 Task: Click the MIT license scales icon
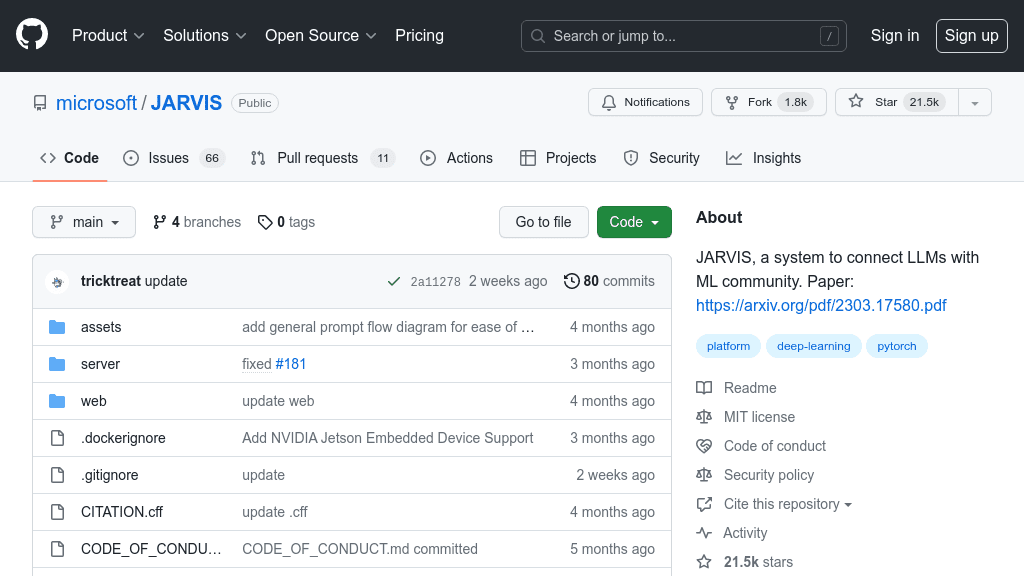pos(707,417)
